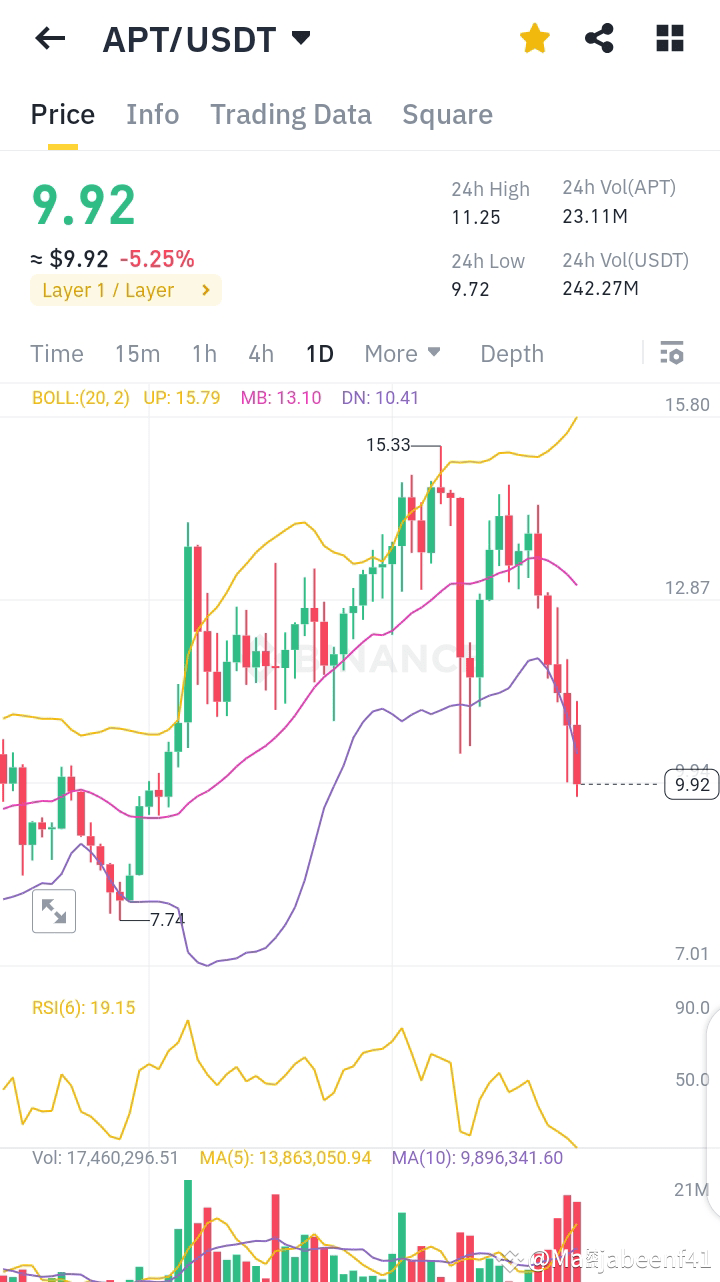
Task: Select the 1D timeframe
Action: point(320,353)
